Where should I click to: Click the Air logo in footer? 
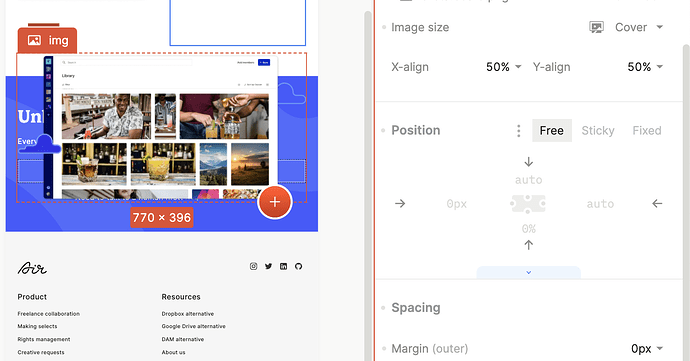(x=32, y=268)
